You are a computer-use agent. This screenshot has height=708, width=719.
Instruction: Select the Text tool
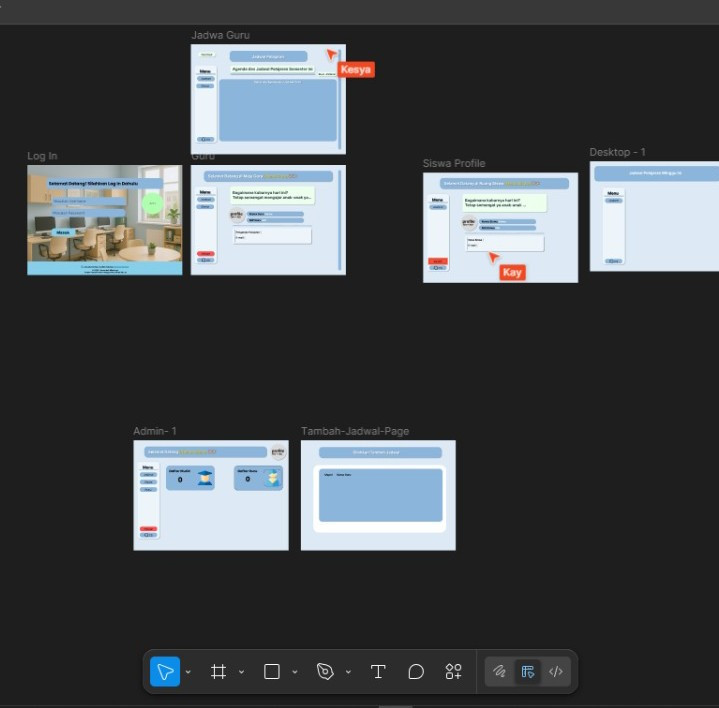(x=378, y=672)
